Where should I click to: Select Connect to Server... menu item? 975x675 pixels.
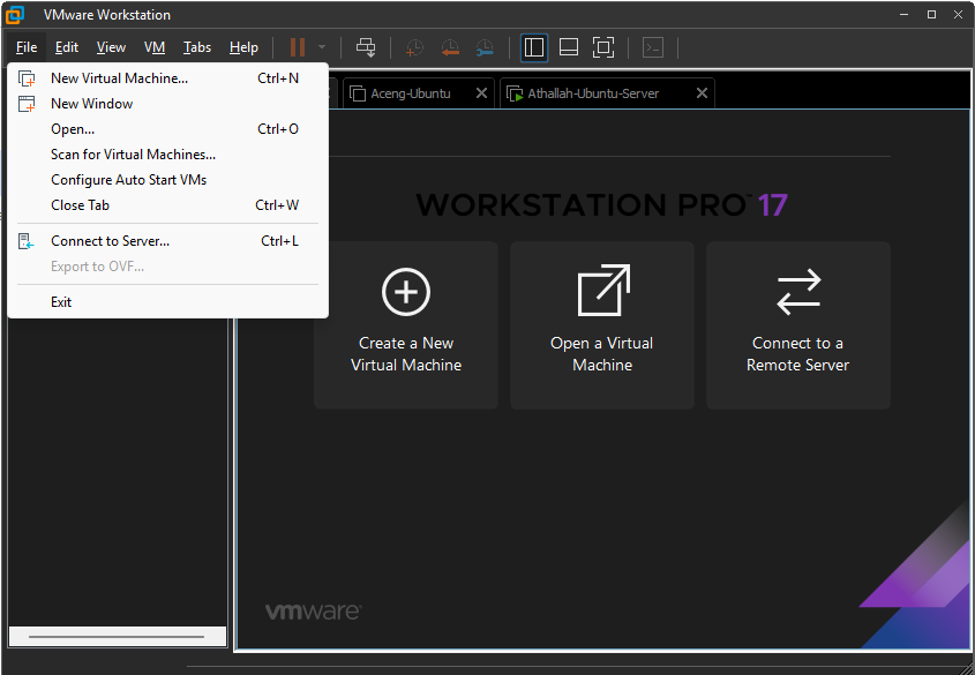pos(168,241)
